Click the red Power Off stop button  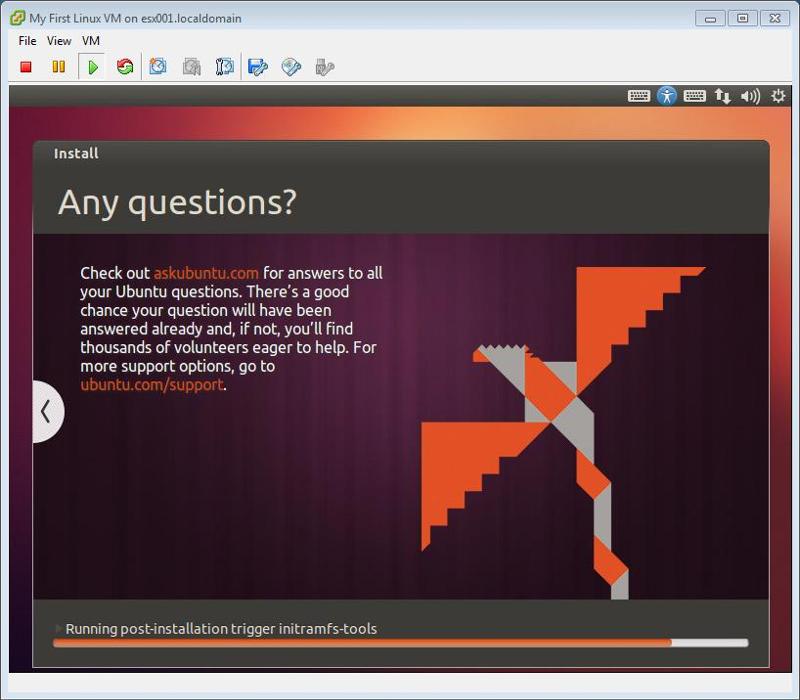tap(26, 67)
